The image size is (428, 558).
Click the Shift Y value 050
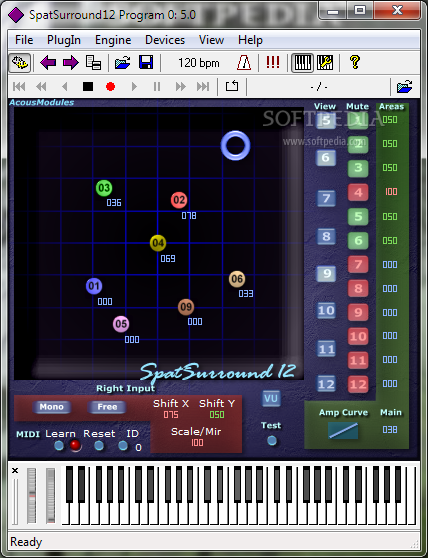[217, 415]
